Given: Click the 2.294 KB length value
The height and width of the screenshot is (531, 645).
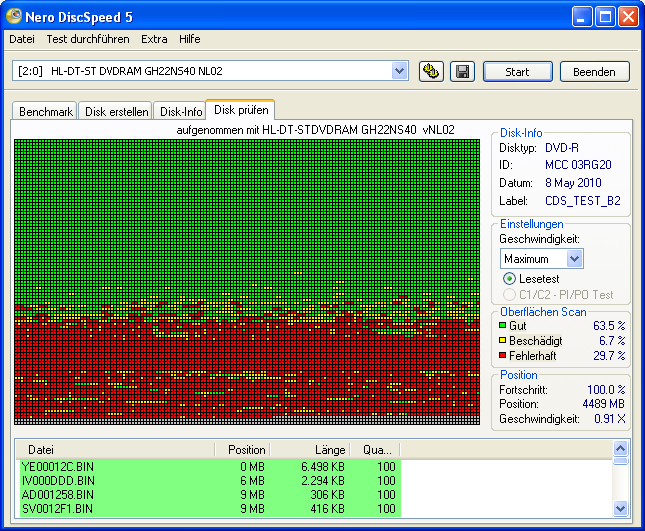Looking at the screenshot, I should (323, 481).
